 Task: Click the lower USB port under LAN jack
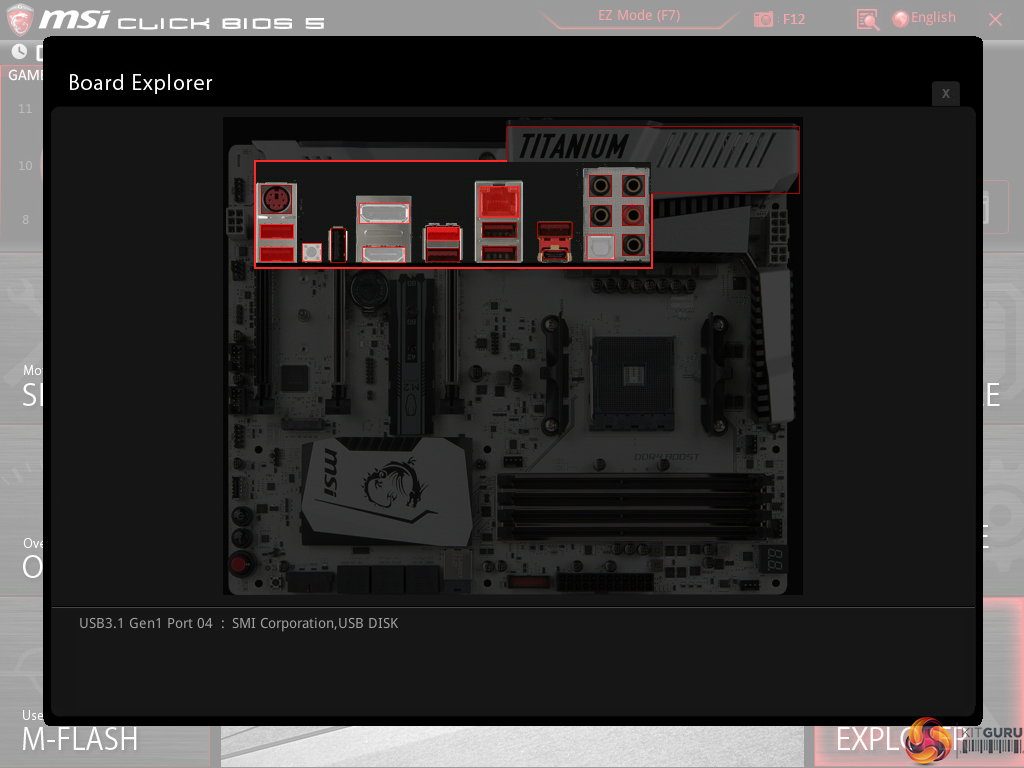coord(499,253)
